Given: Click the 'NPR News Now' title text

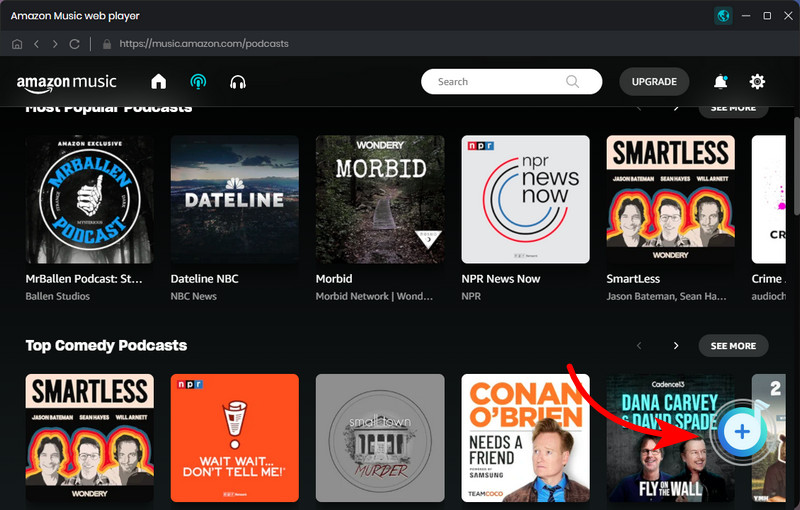Looking at the screenshot, I should click(501, 279).
